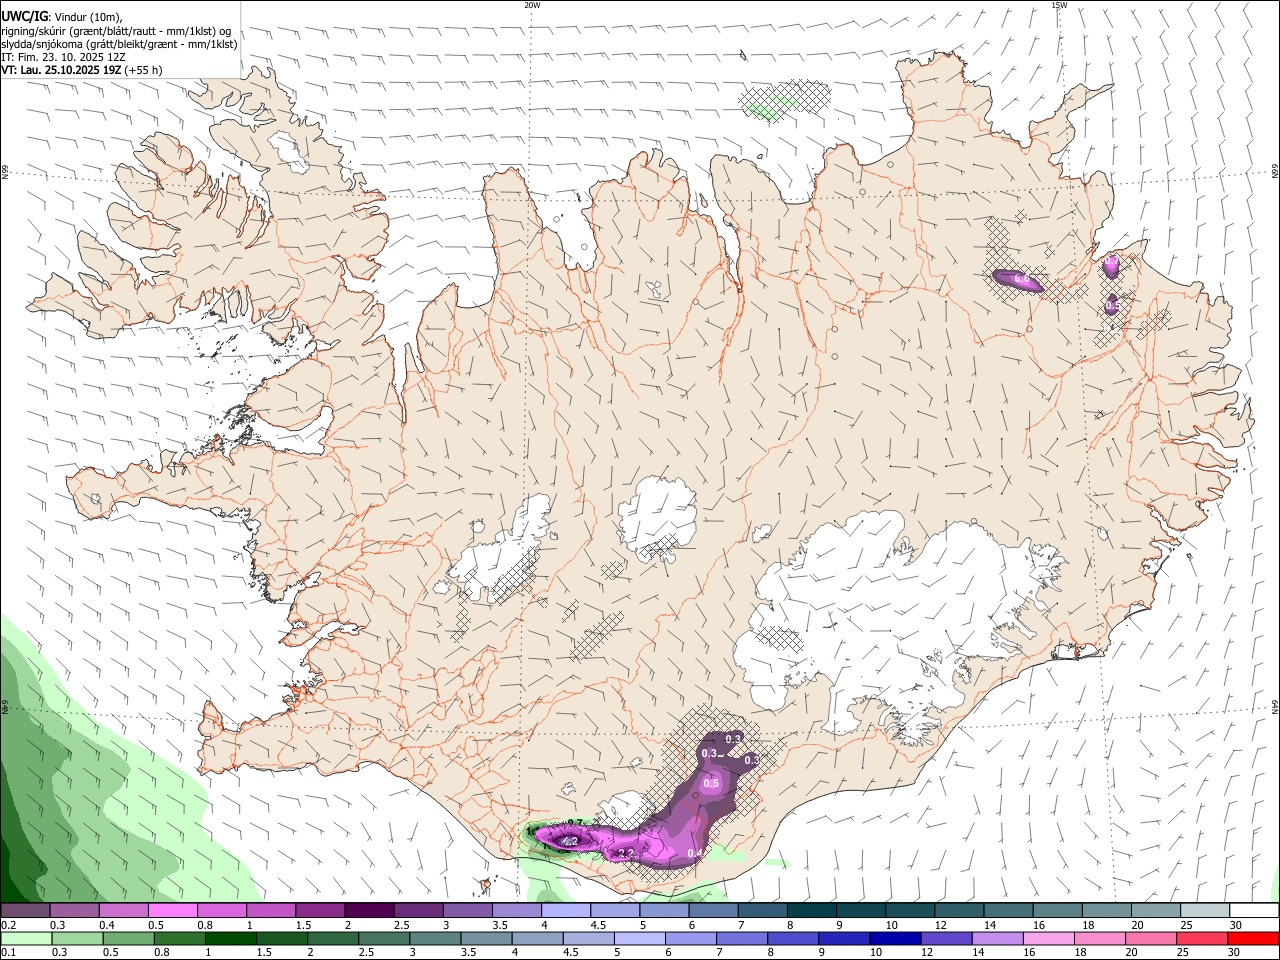Click the crimson 25–30 swatch in lower legend row
Viewport: 1280px width, 960px height.
pyautogui.click(x=1202, y=938)
